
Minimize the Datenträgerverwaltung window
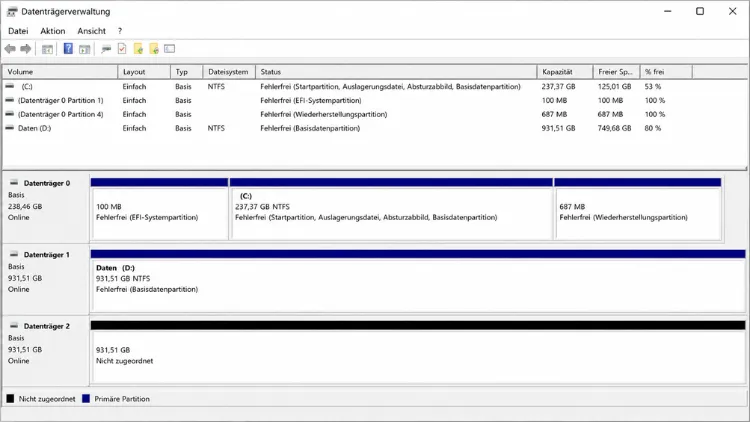click(x=668, y=11)
